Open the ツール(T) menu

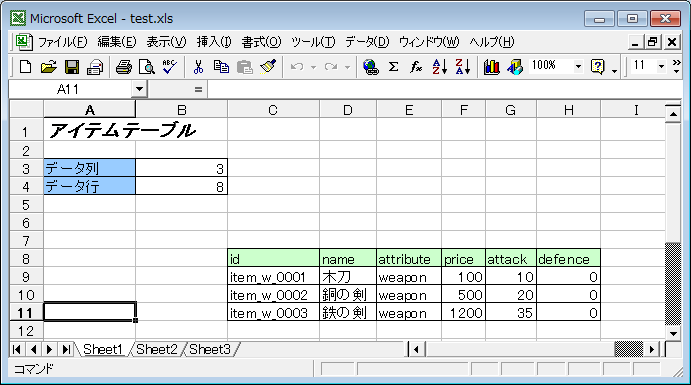point(313,42)
